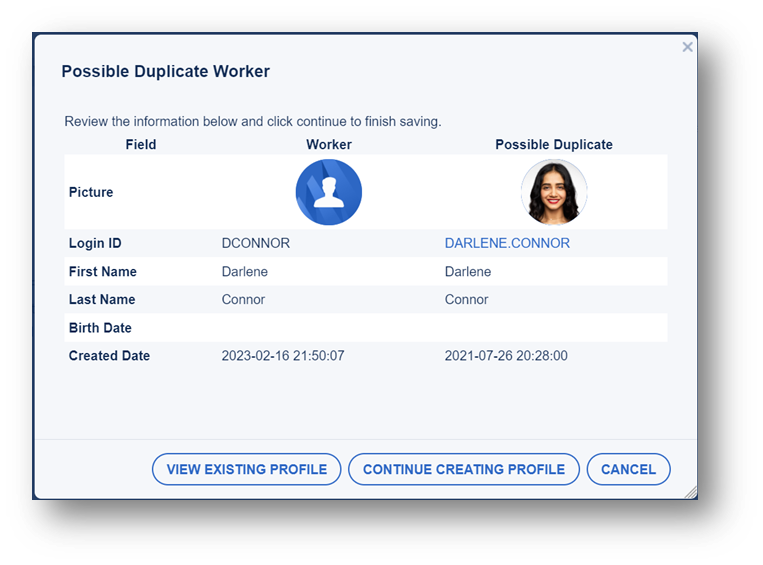The width and height of the screenshot is (763, 565).
Task: Select the 'Picture' row label
Action: 91,192
